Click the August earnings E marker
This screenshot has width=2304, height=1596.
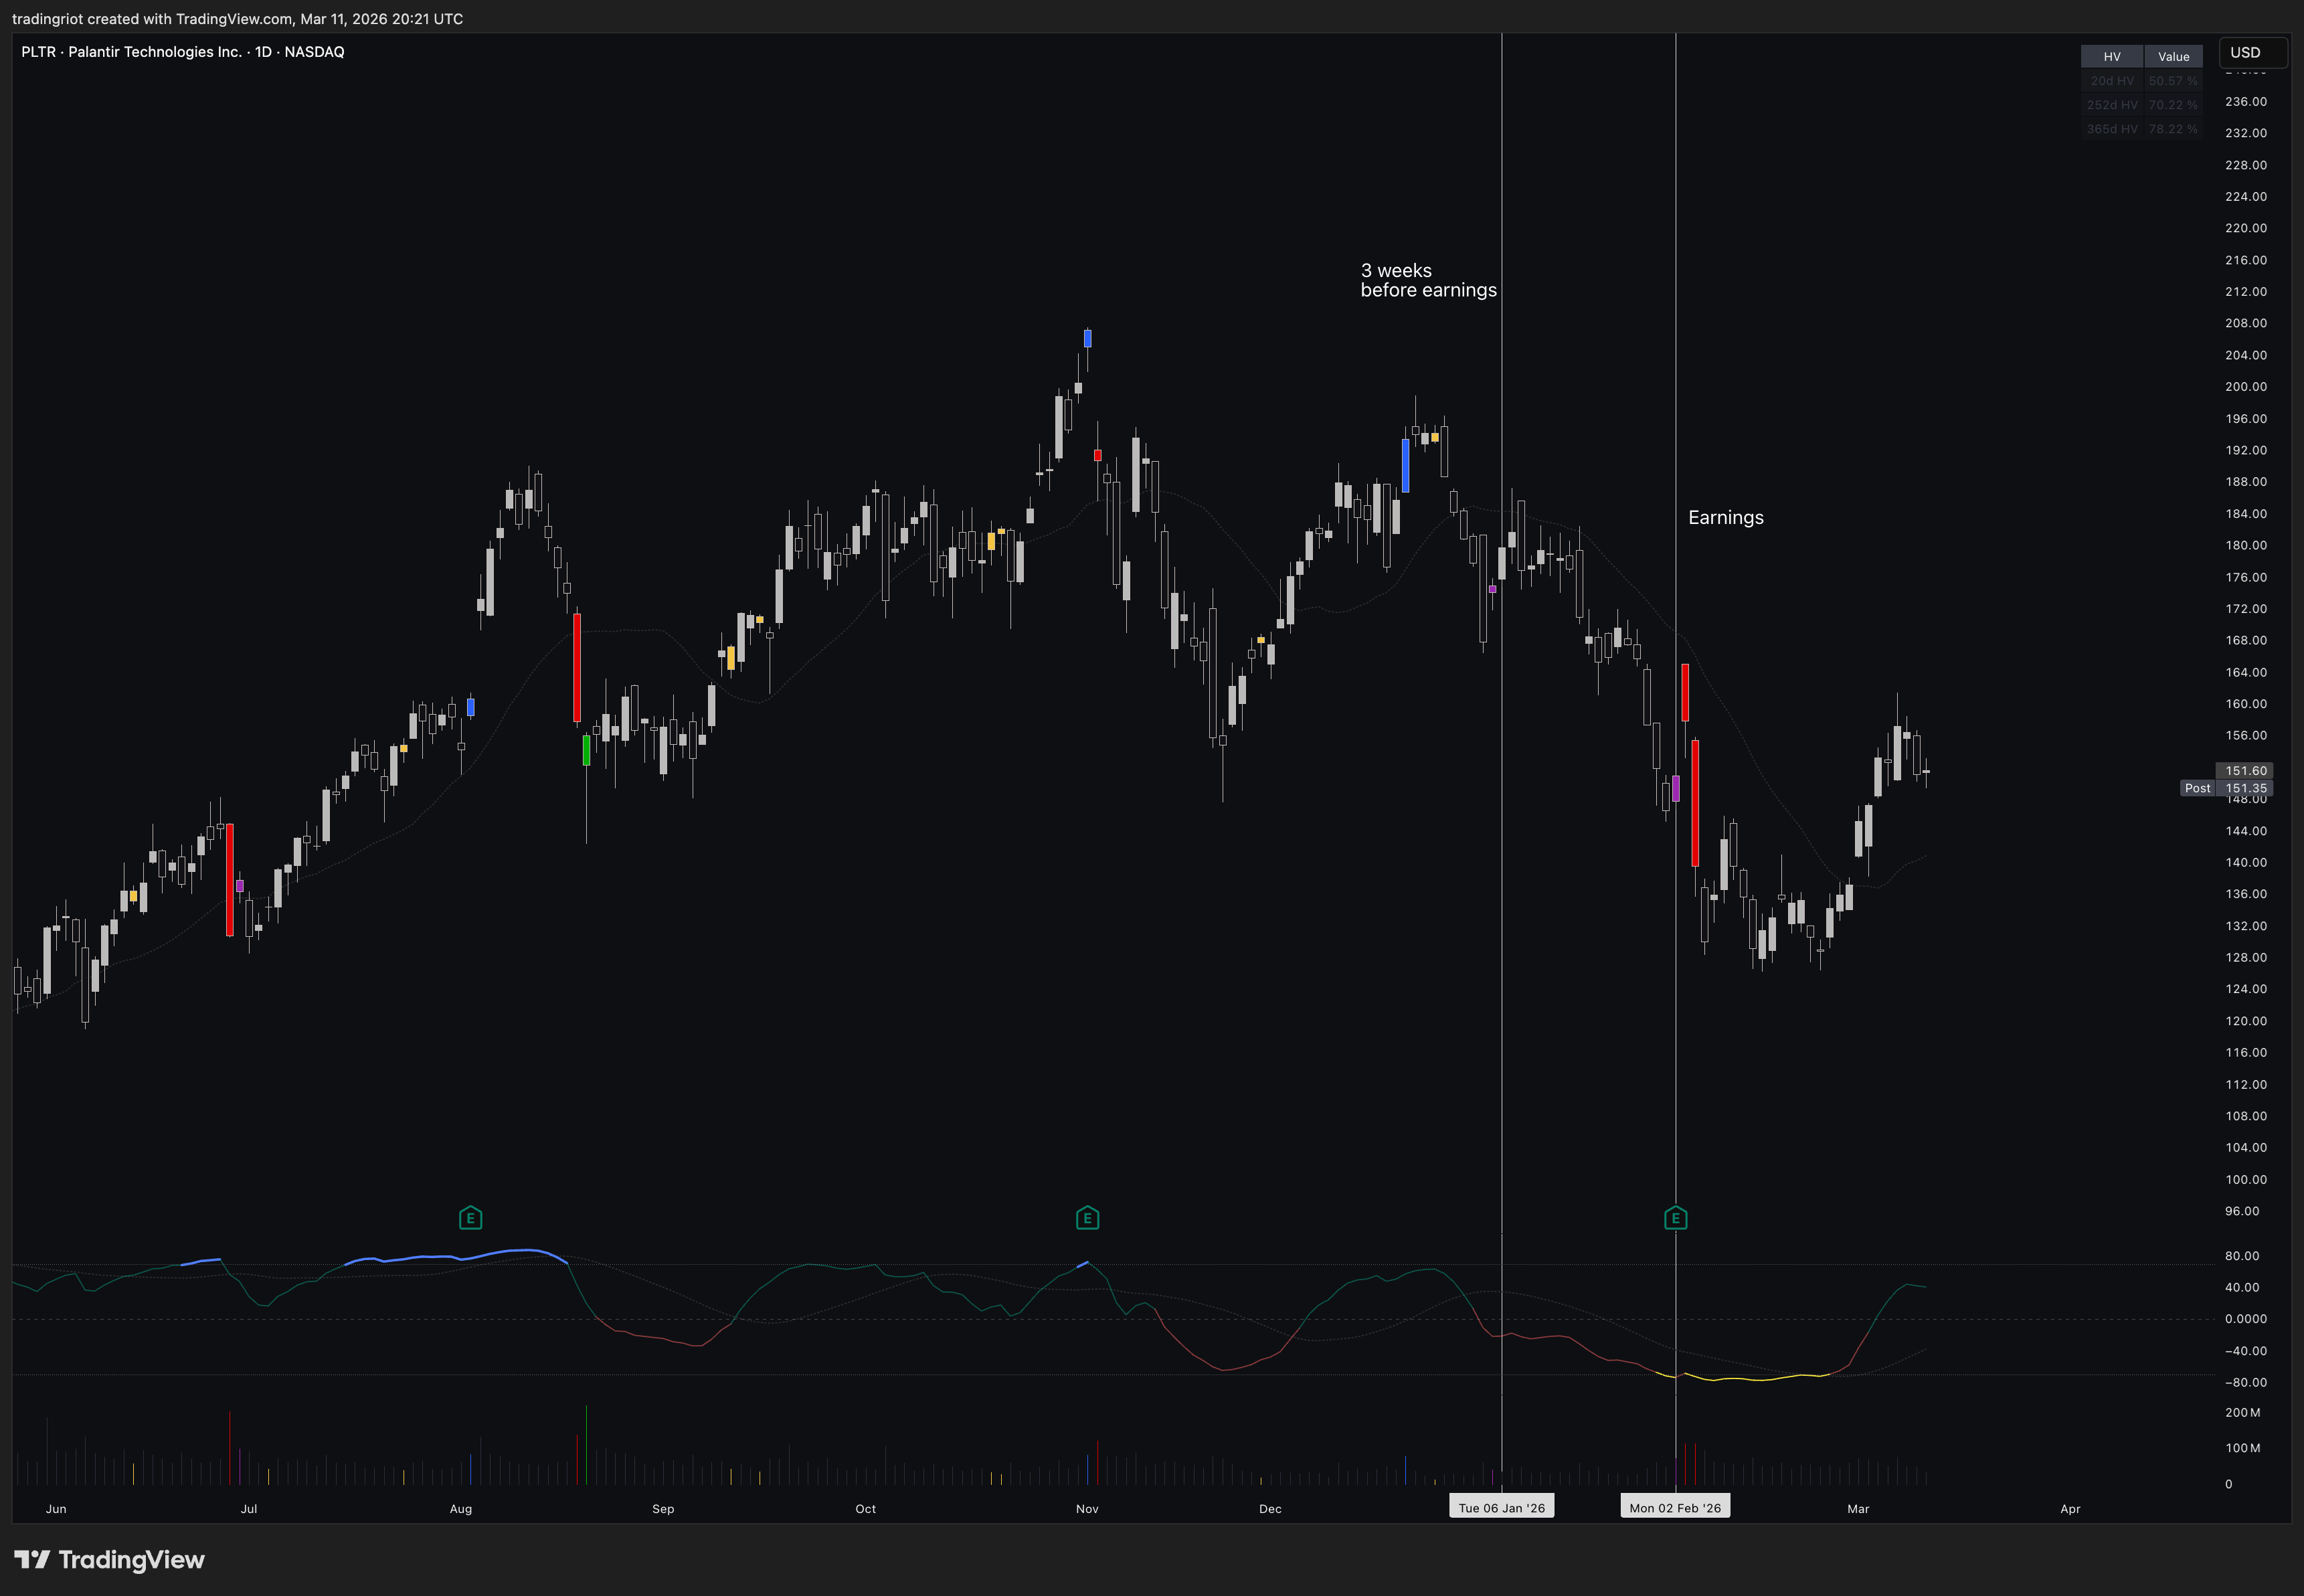point(470,1218)
